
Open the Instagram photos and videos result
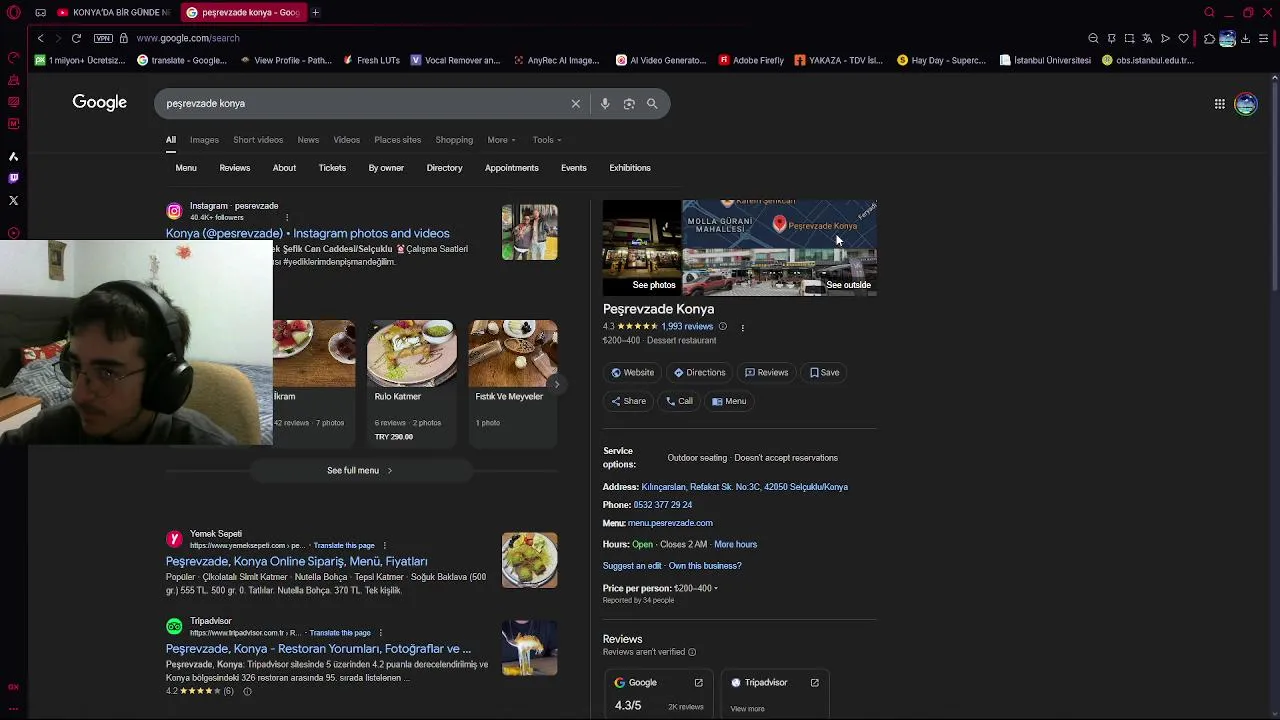tap(308, 233)
